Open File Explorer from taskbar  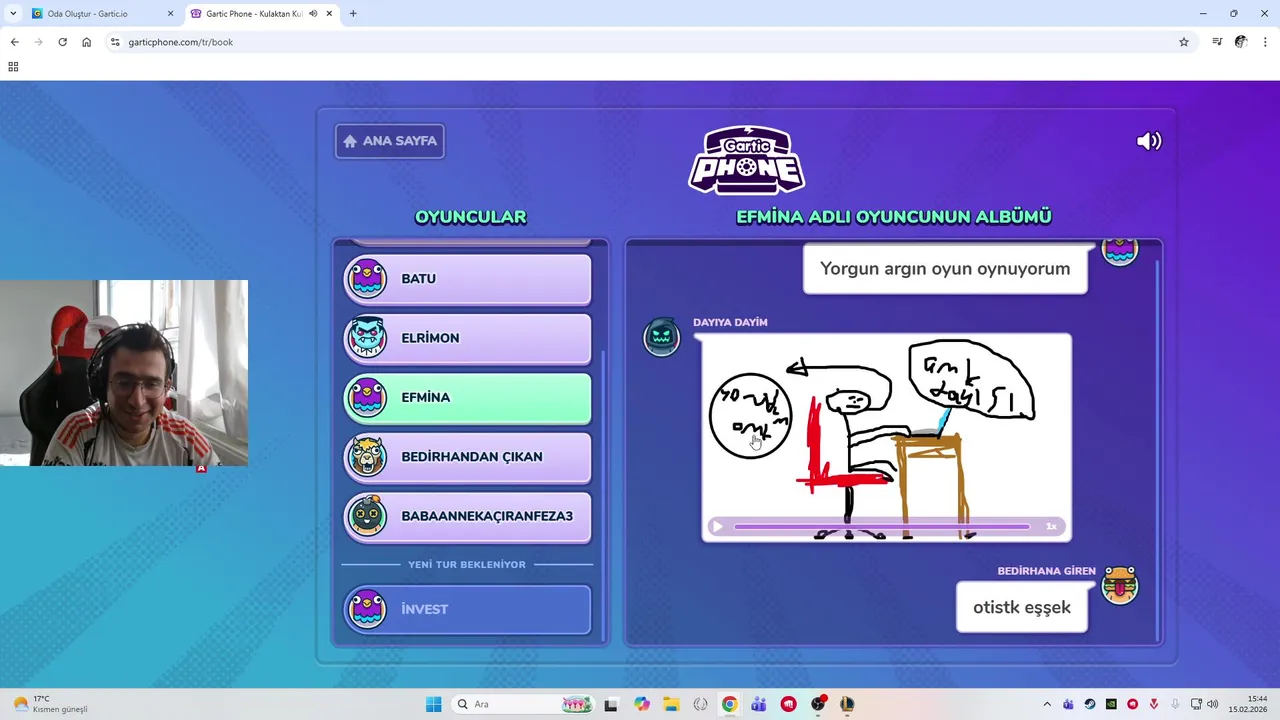(x=671, y=704)
